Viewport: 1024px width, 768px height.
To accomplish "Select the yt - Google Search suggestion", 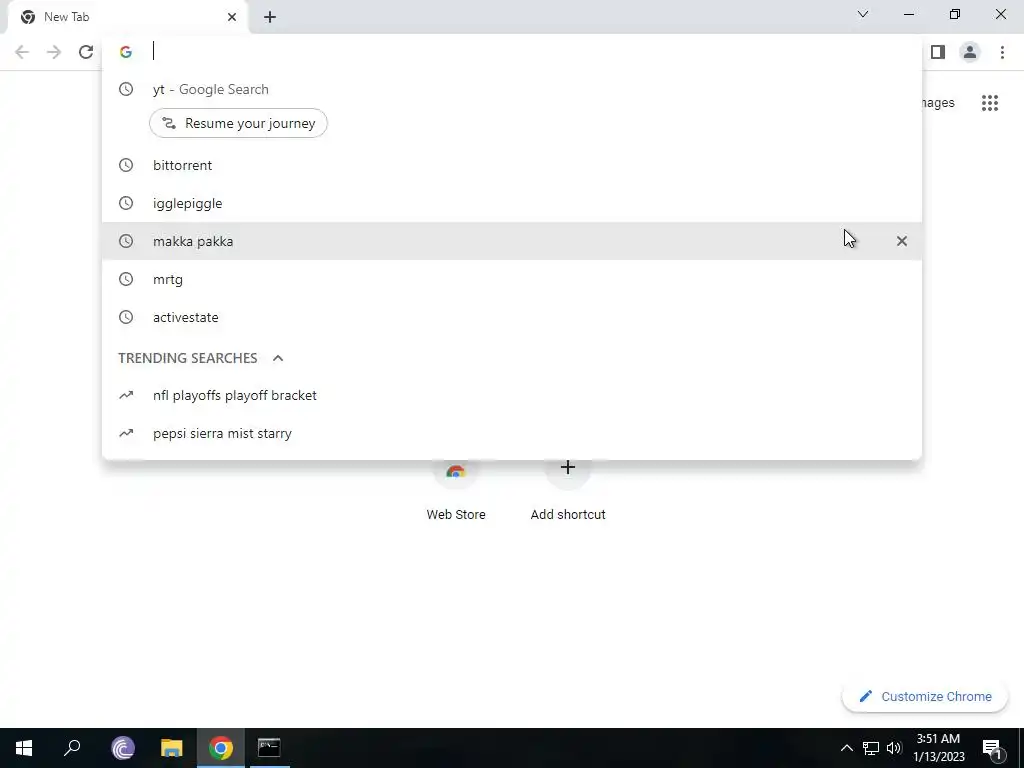I will [512, 89].
